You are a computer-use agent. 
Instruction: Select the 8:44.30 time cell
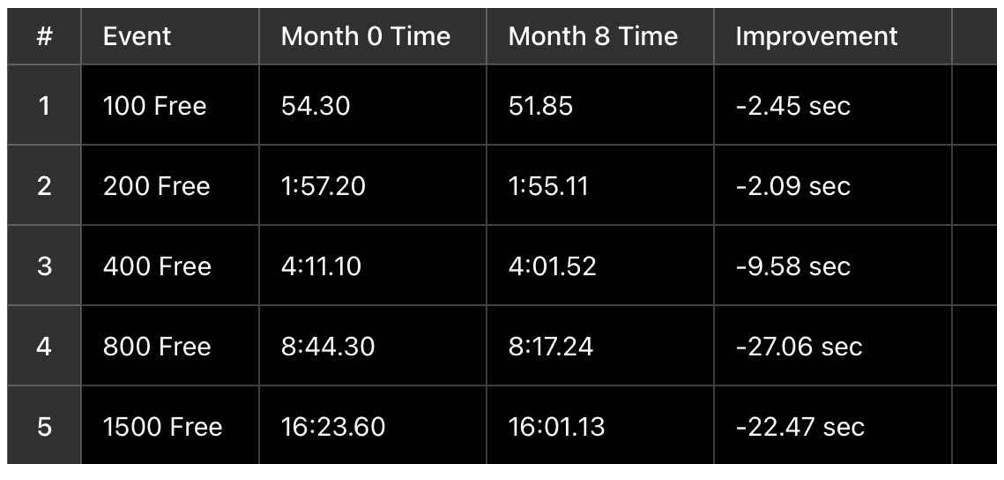coord(373,346)
